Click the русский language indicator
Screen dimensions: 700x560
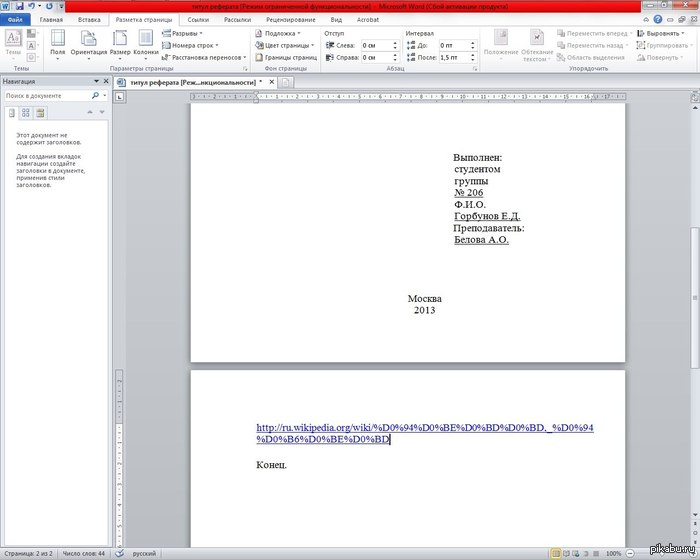(144, 554)
